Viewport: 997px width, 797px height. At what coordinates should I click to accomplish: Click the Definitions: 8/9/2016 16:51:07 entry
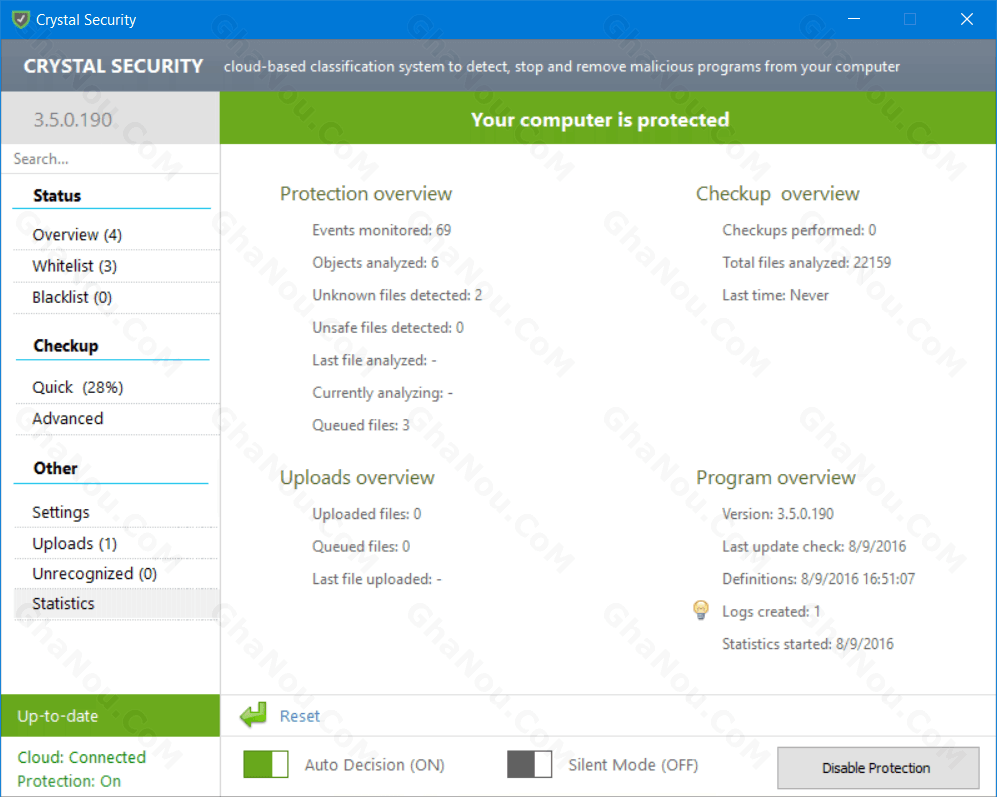[x=818, y=579]
